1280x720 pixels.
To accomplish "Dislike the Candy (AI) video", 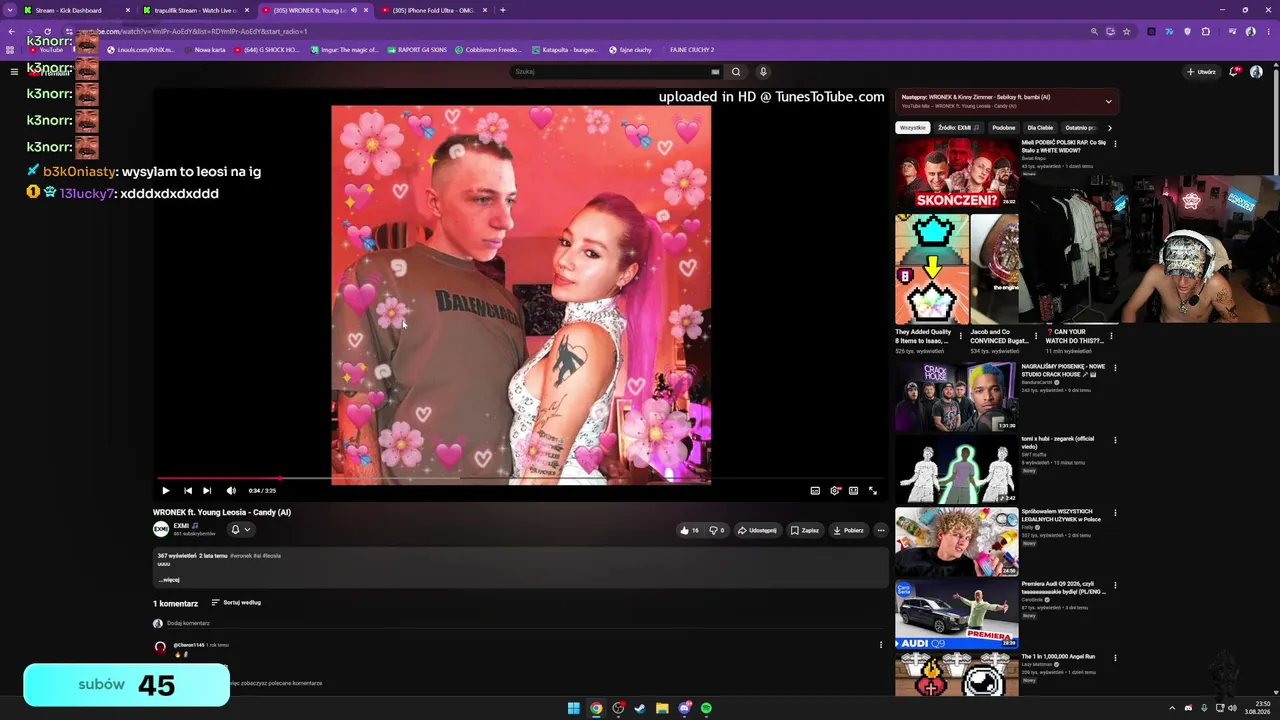I will pos(716,530).
